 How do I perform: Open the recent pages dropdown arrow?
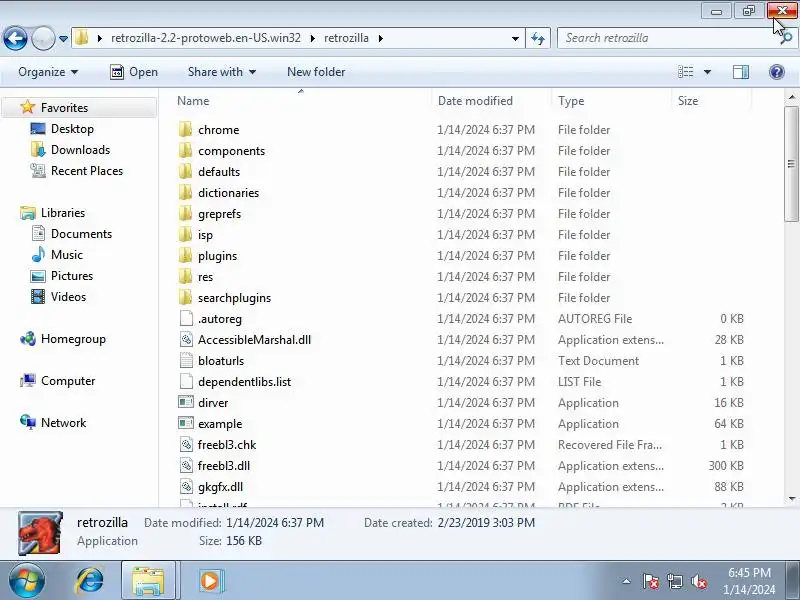(x=63, y=39)
